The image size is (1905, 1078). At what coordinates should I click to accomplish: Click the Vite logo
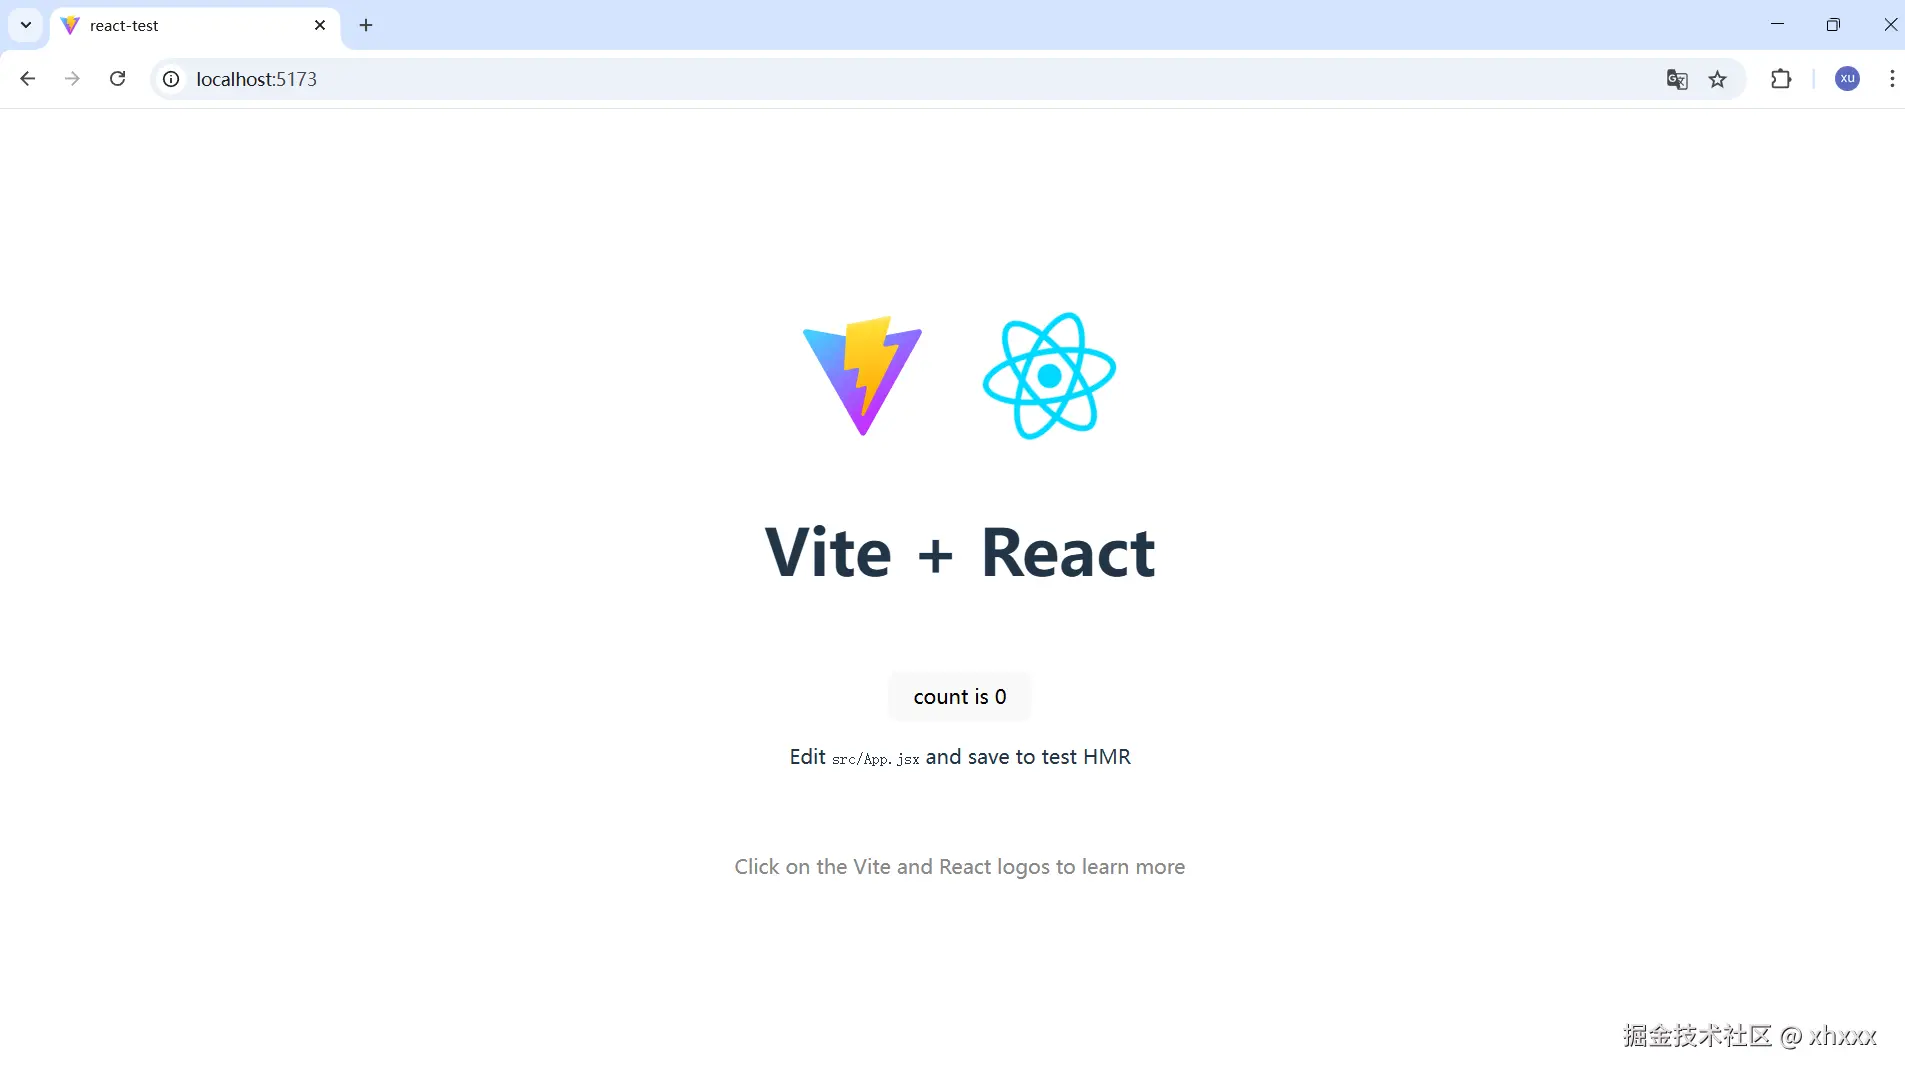tap(862, 376)
